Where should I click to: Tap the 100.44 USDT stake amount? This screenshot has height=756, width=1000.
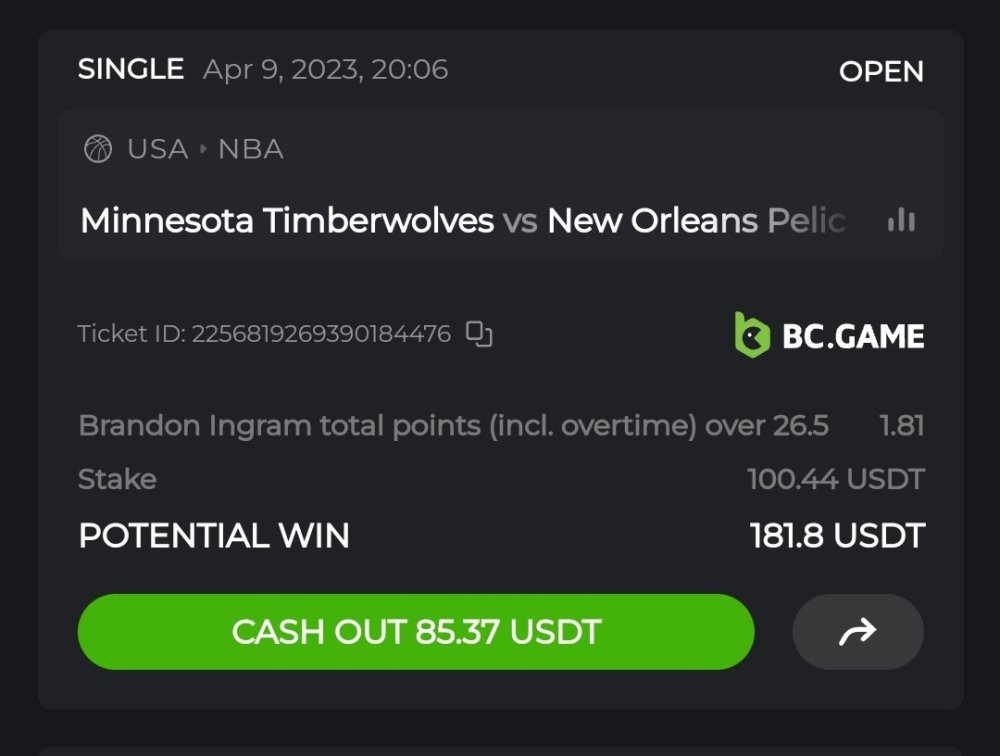[835, 479]
